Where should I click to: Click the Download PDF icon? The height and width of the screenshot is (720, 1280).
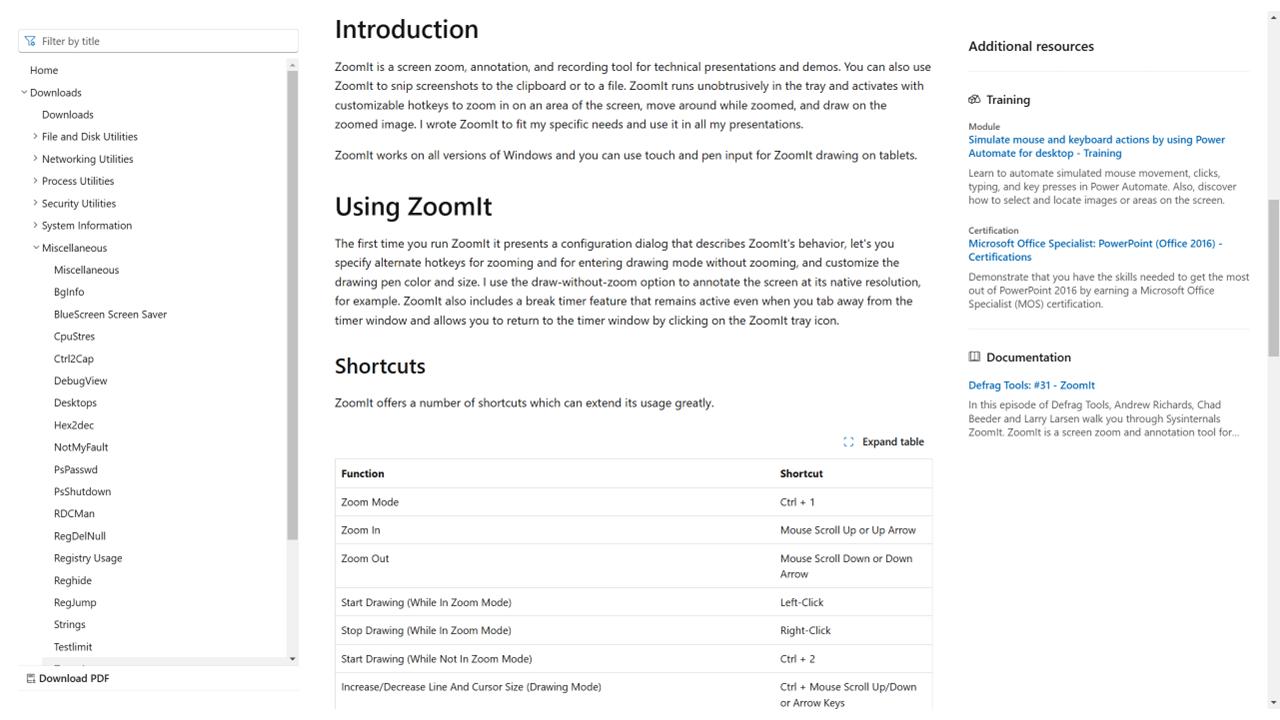(x=30, y=678)
